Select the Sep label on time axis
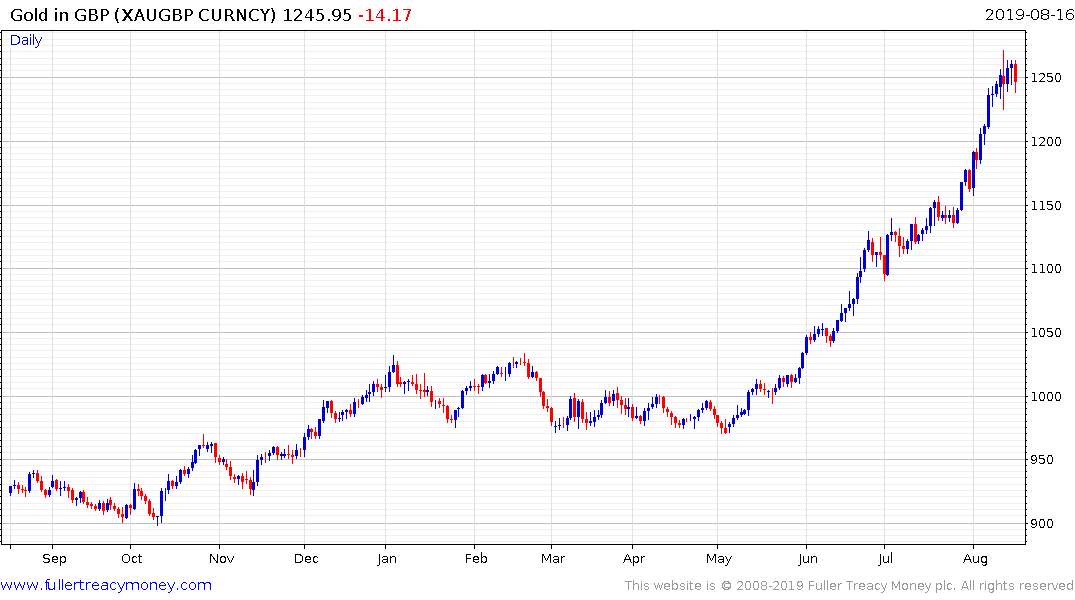This screenshot has width=1075, height=600. point(54,558)
